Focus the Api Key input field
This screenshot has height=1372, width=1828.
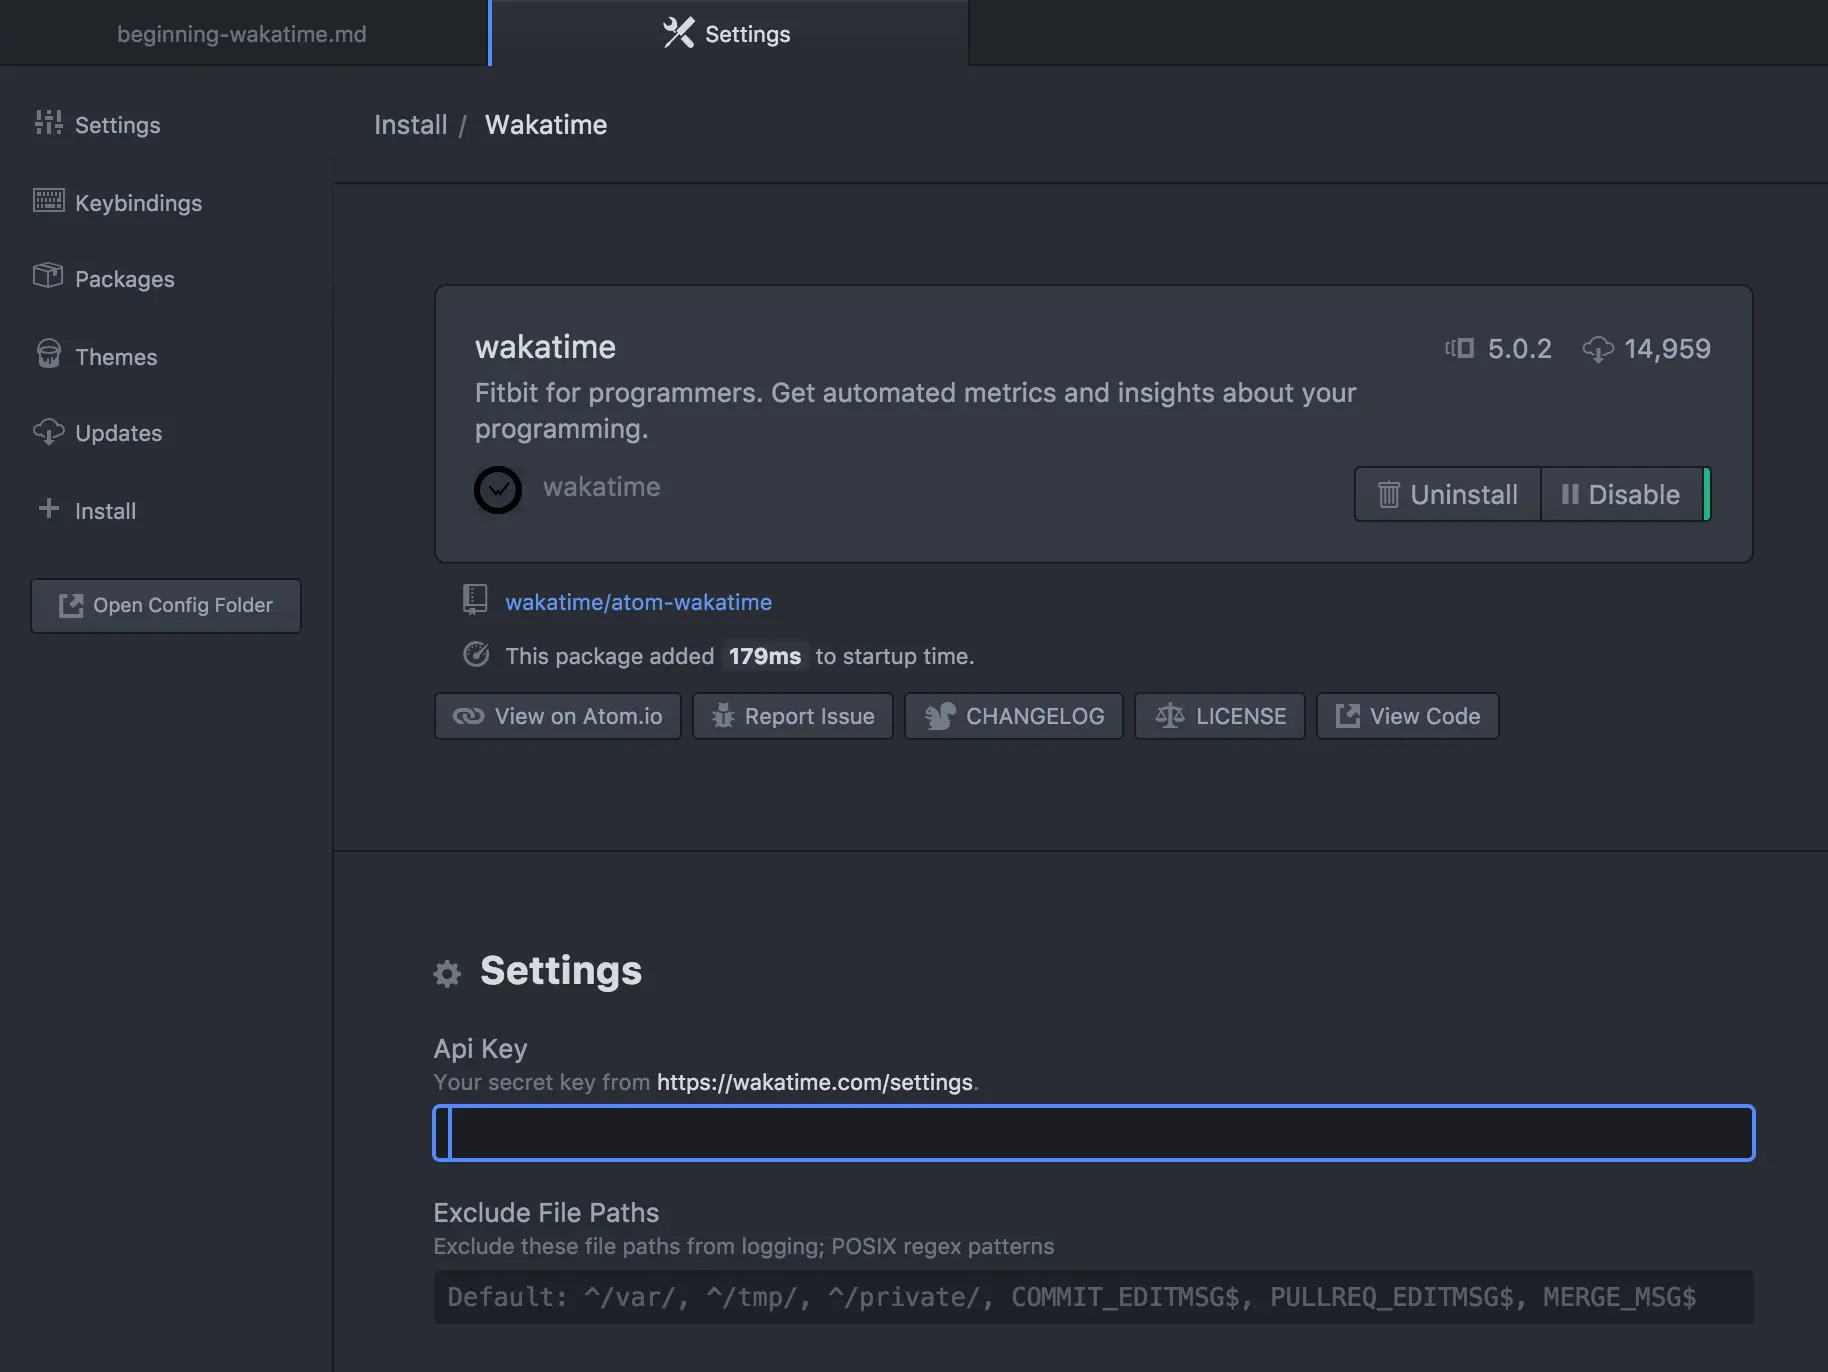pos(1094,1133)
